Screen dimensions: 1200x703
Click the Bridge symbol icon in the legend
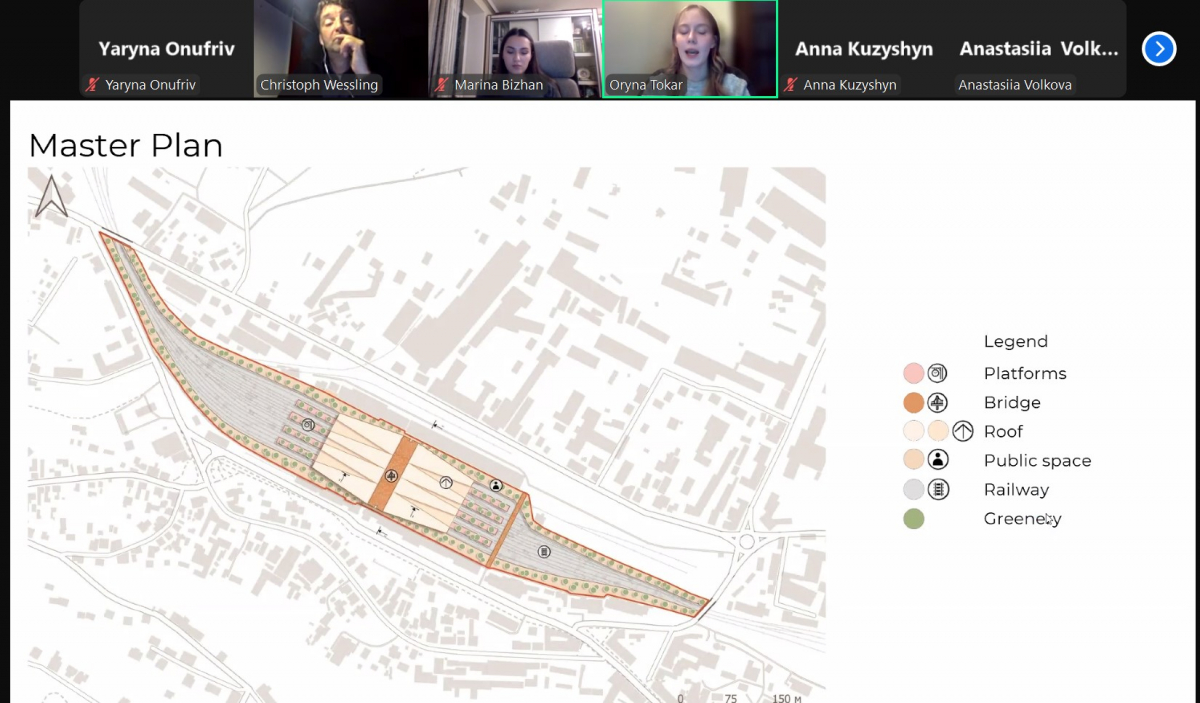click(937, 402)
